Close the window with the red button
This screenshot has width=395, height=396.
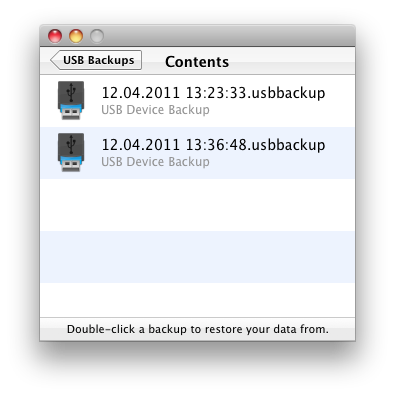[55, 36]
